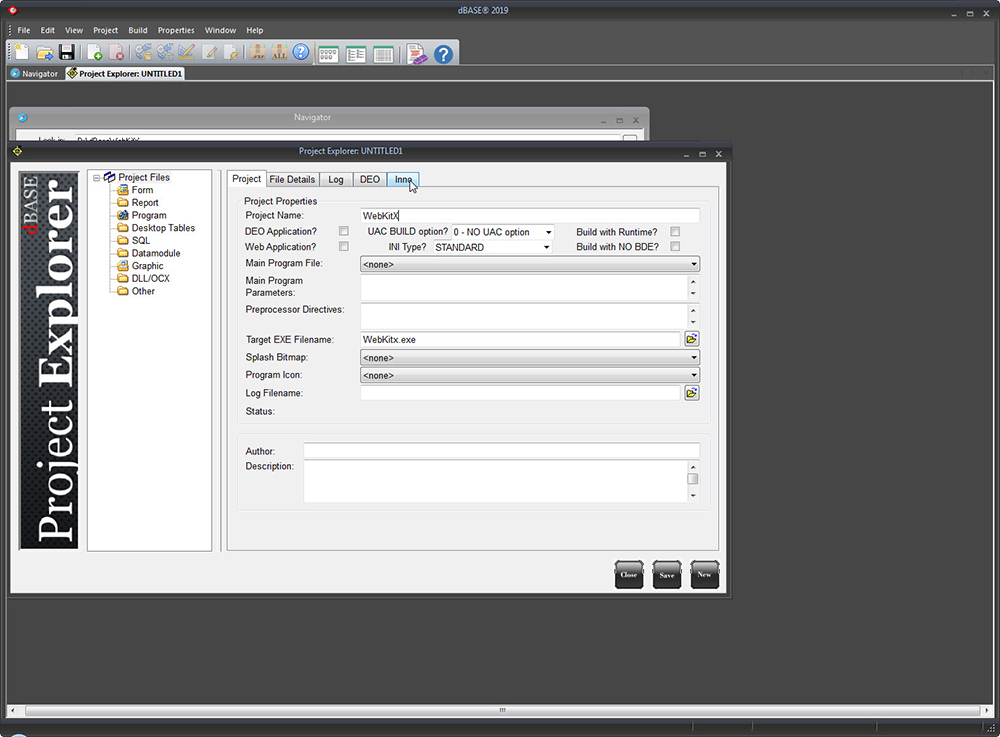Click the new file toolbar icon

point(22,52)
